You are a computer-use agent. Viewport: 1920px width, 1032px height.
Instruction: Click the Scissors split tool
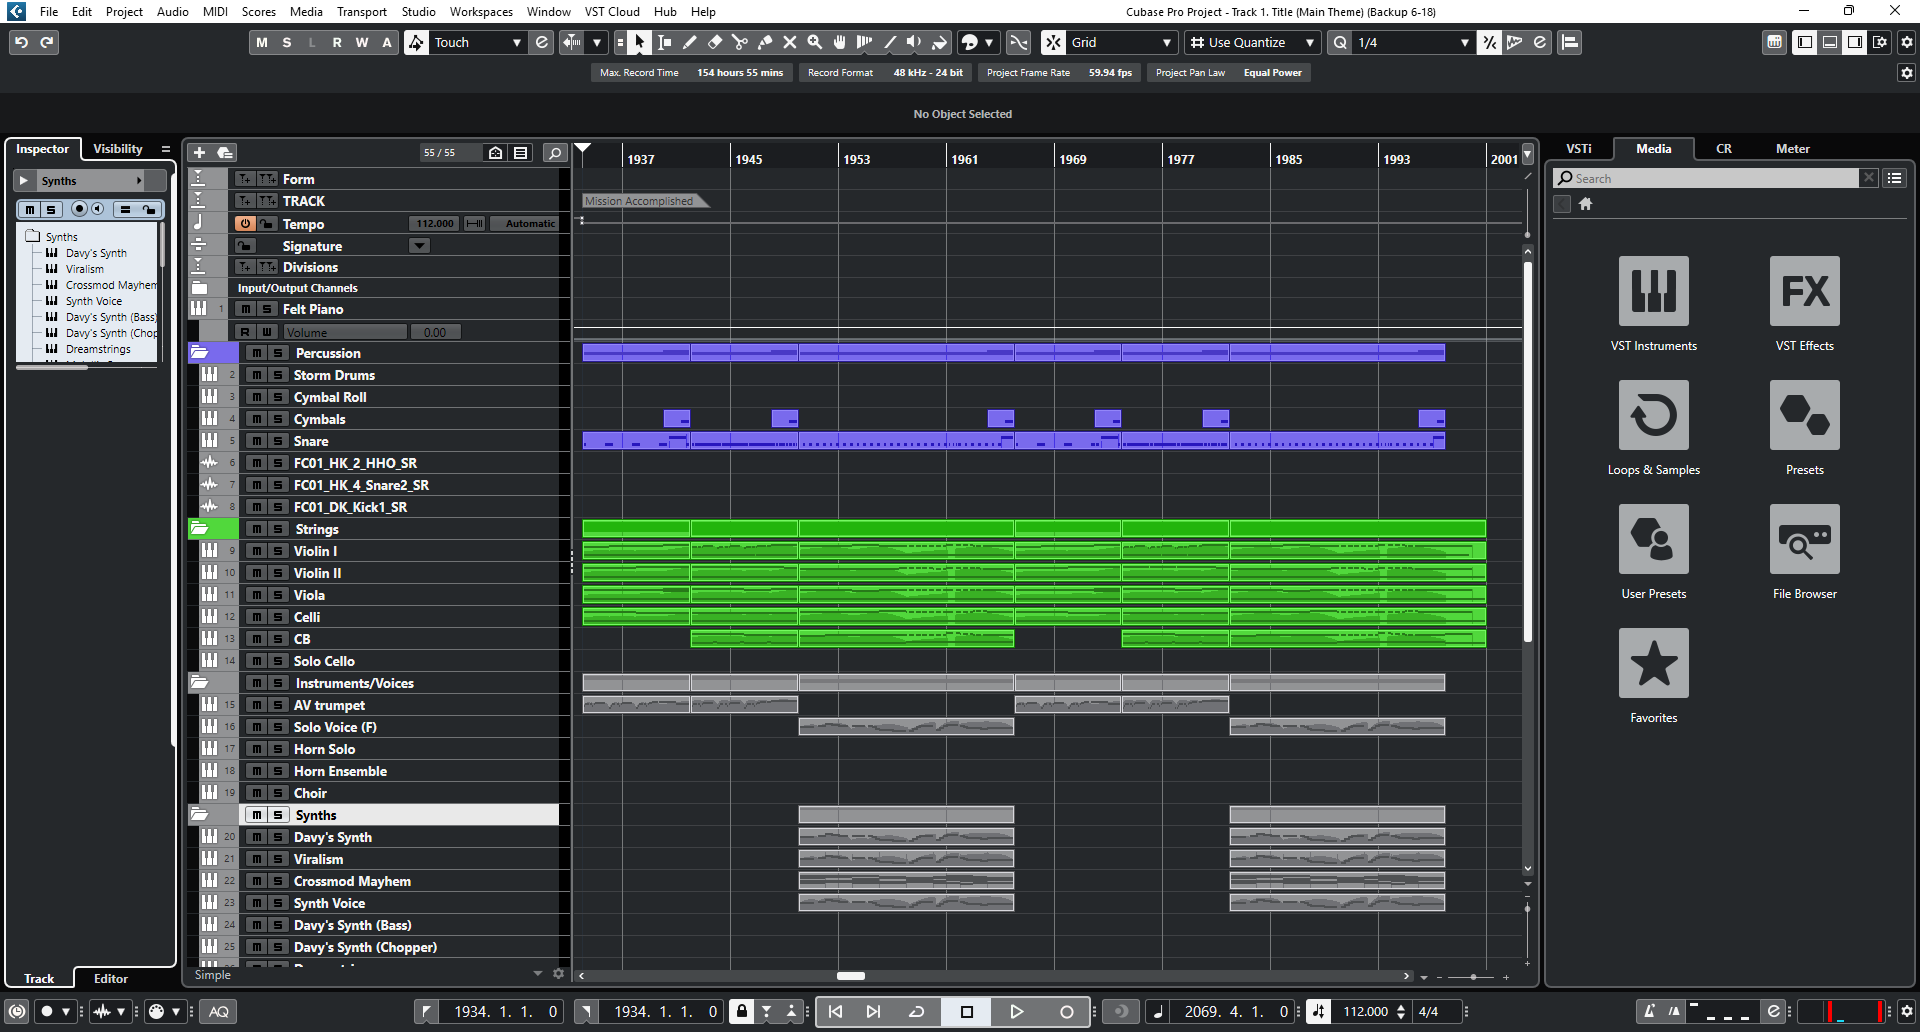coord(740,42)
